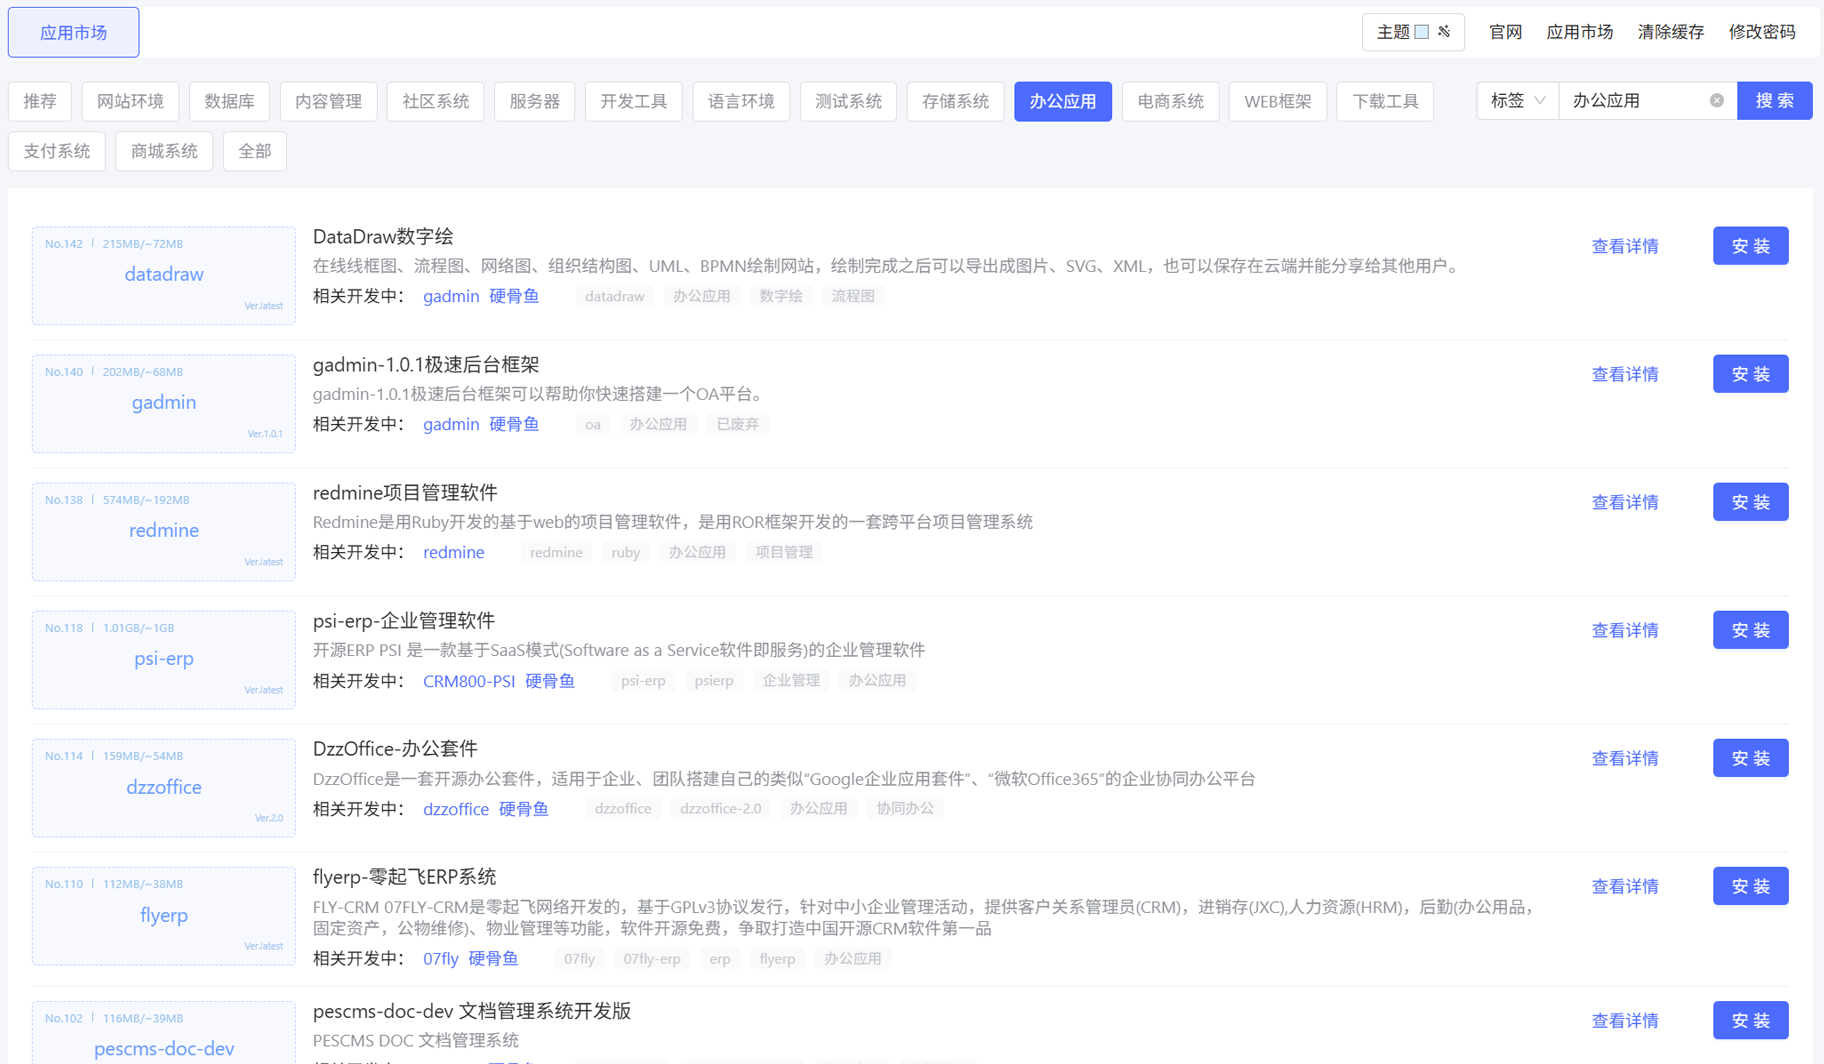Select the WEB框架 category
Viewport: 1824px width, 1064px height.
[1278, 101]
